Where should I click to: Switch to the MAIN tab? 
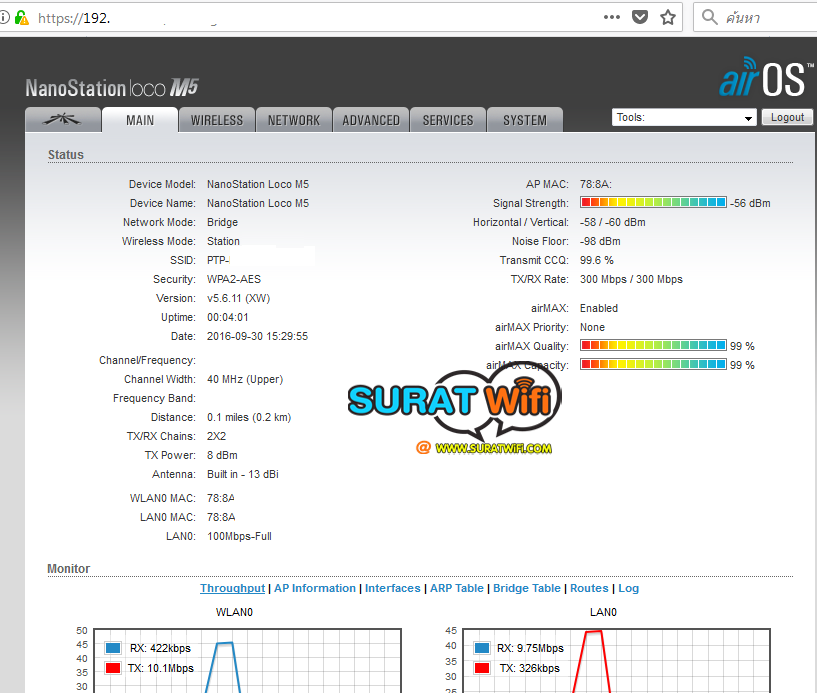140,120
